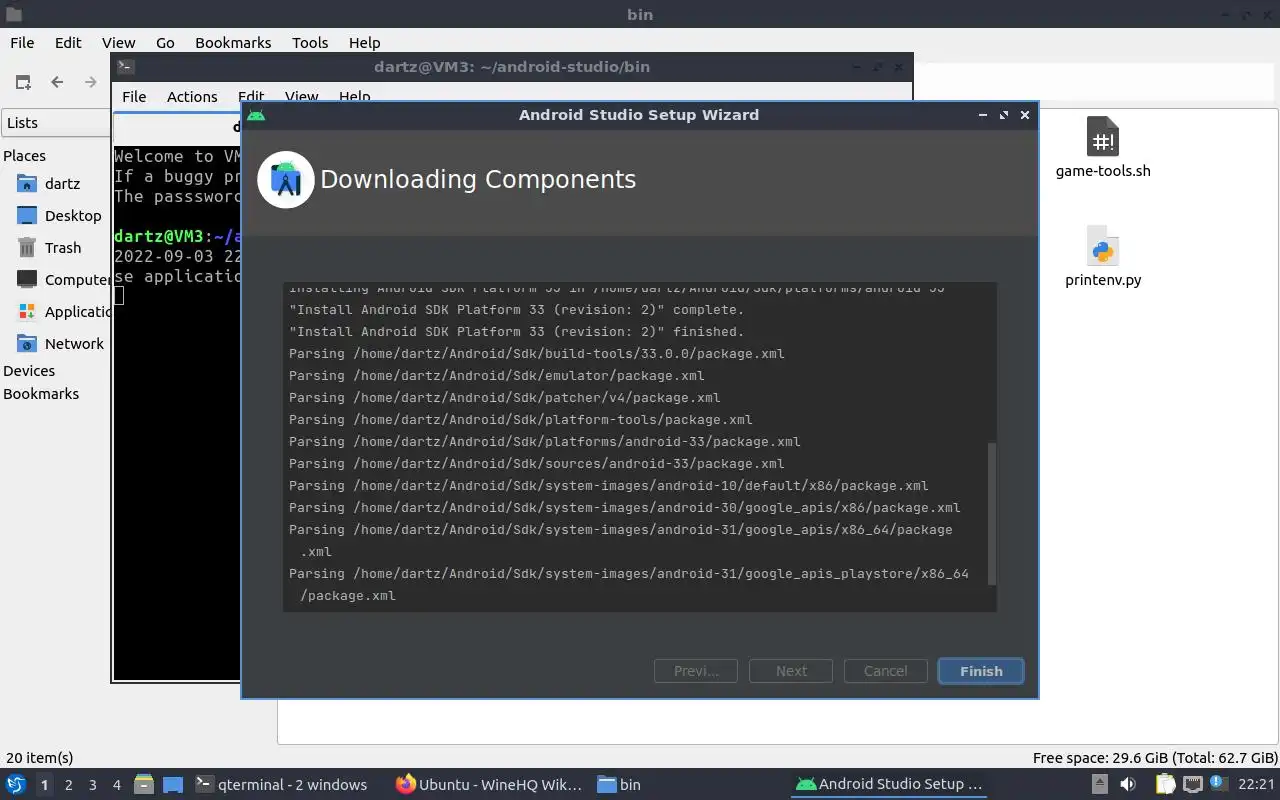Open the application launcher menu in taskbar
The height and width of the screenshot is (800, 1280).
(x=16, y=784)
